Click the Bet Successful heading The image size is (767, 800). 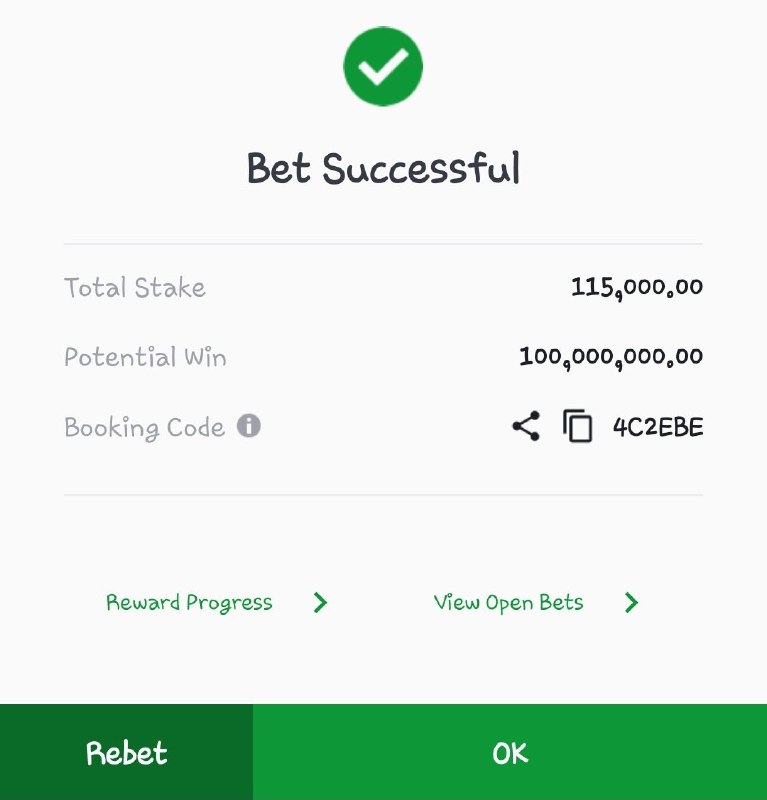[383, 168]
